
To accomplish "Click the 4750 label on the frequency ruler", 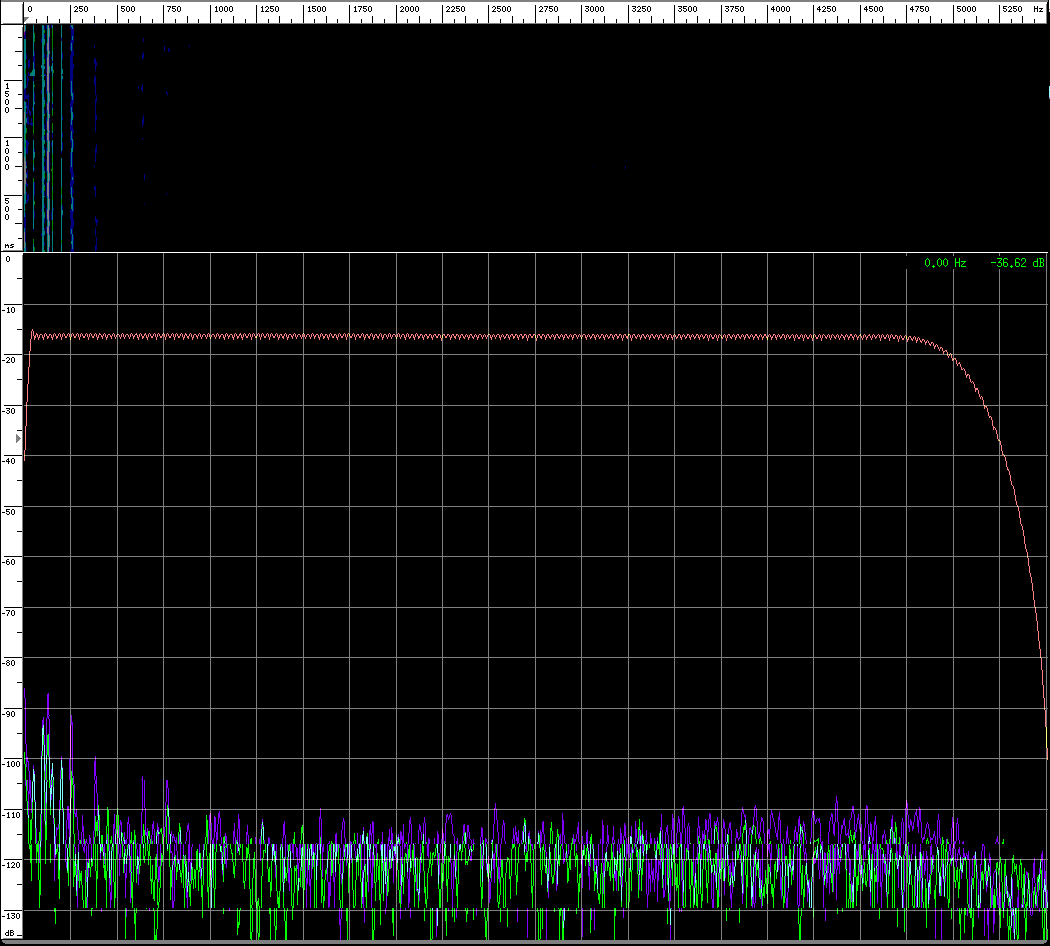I will point(919,9).
